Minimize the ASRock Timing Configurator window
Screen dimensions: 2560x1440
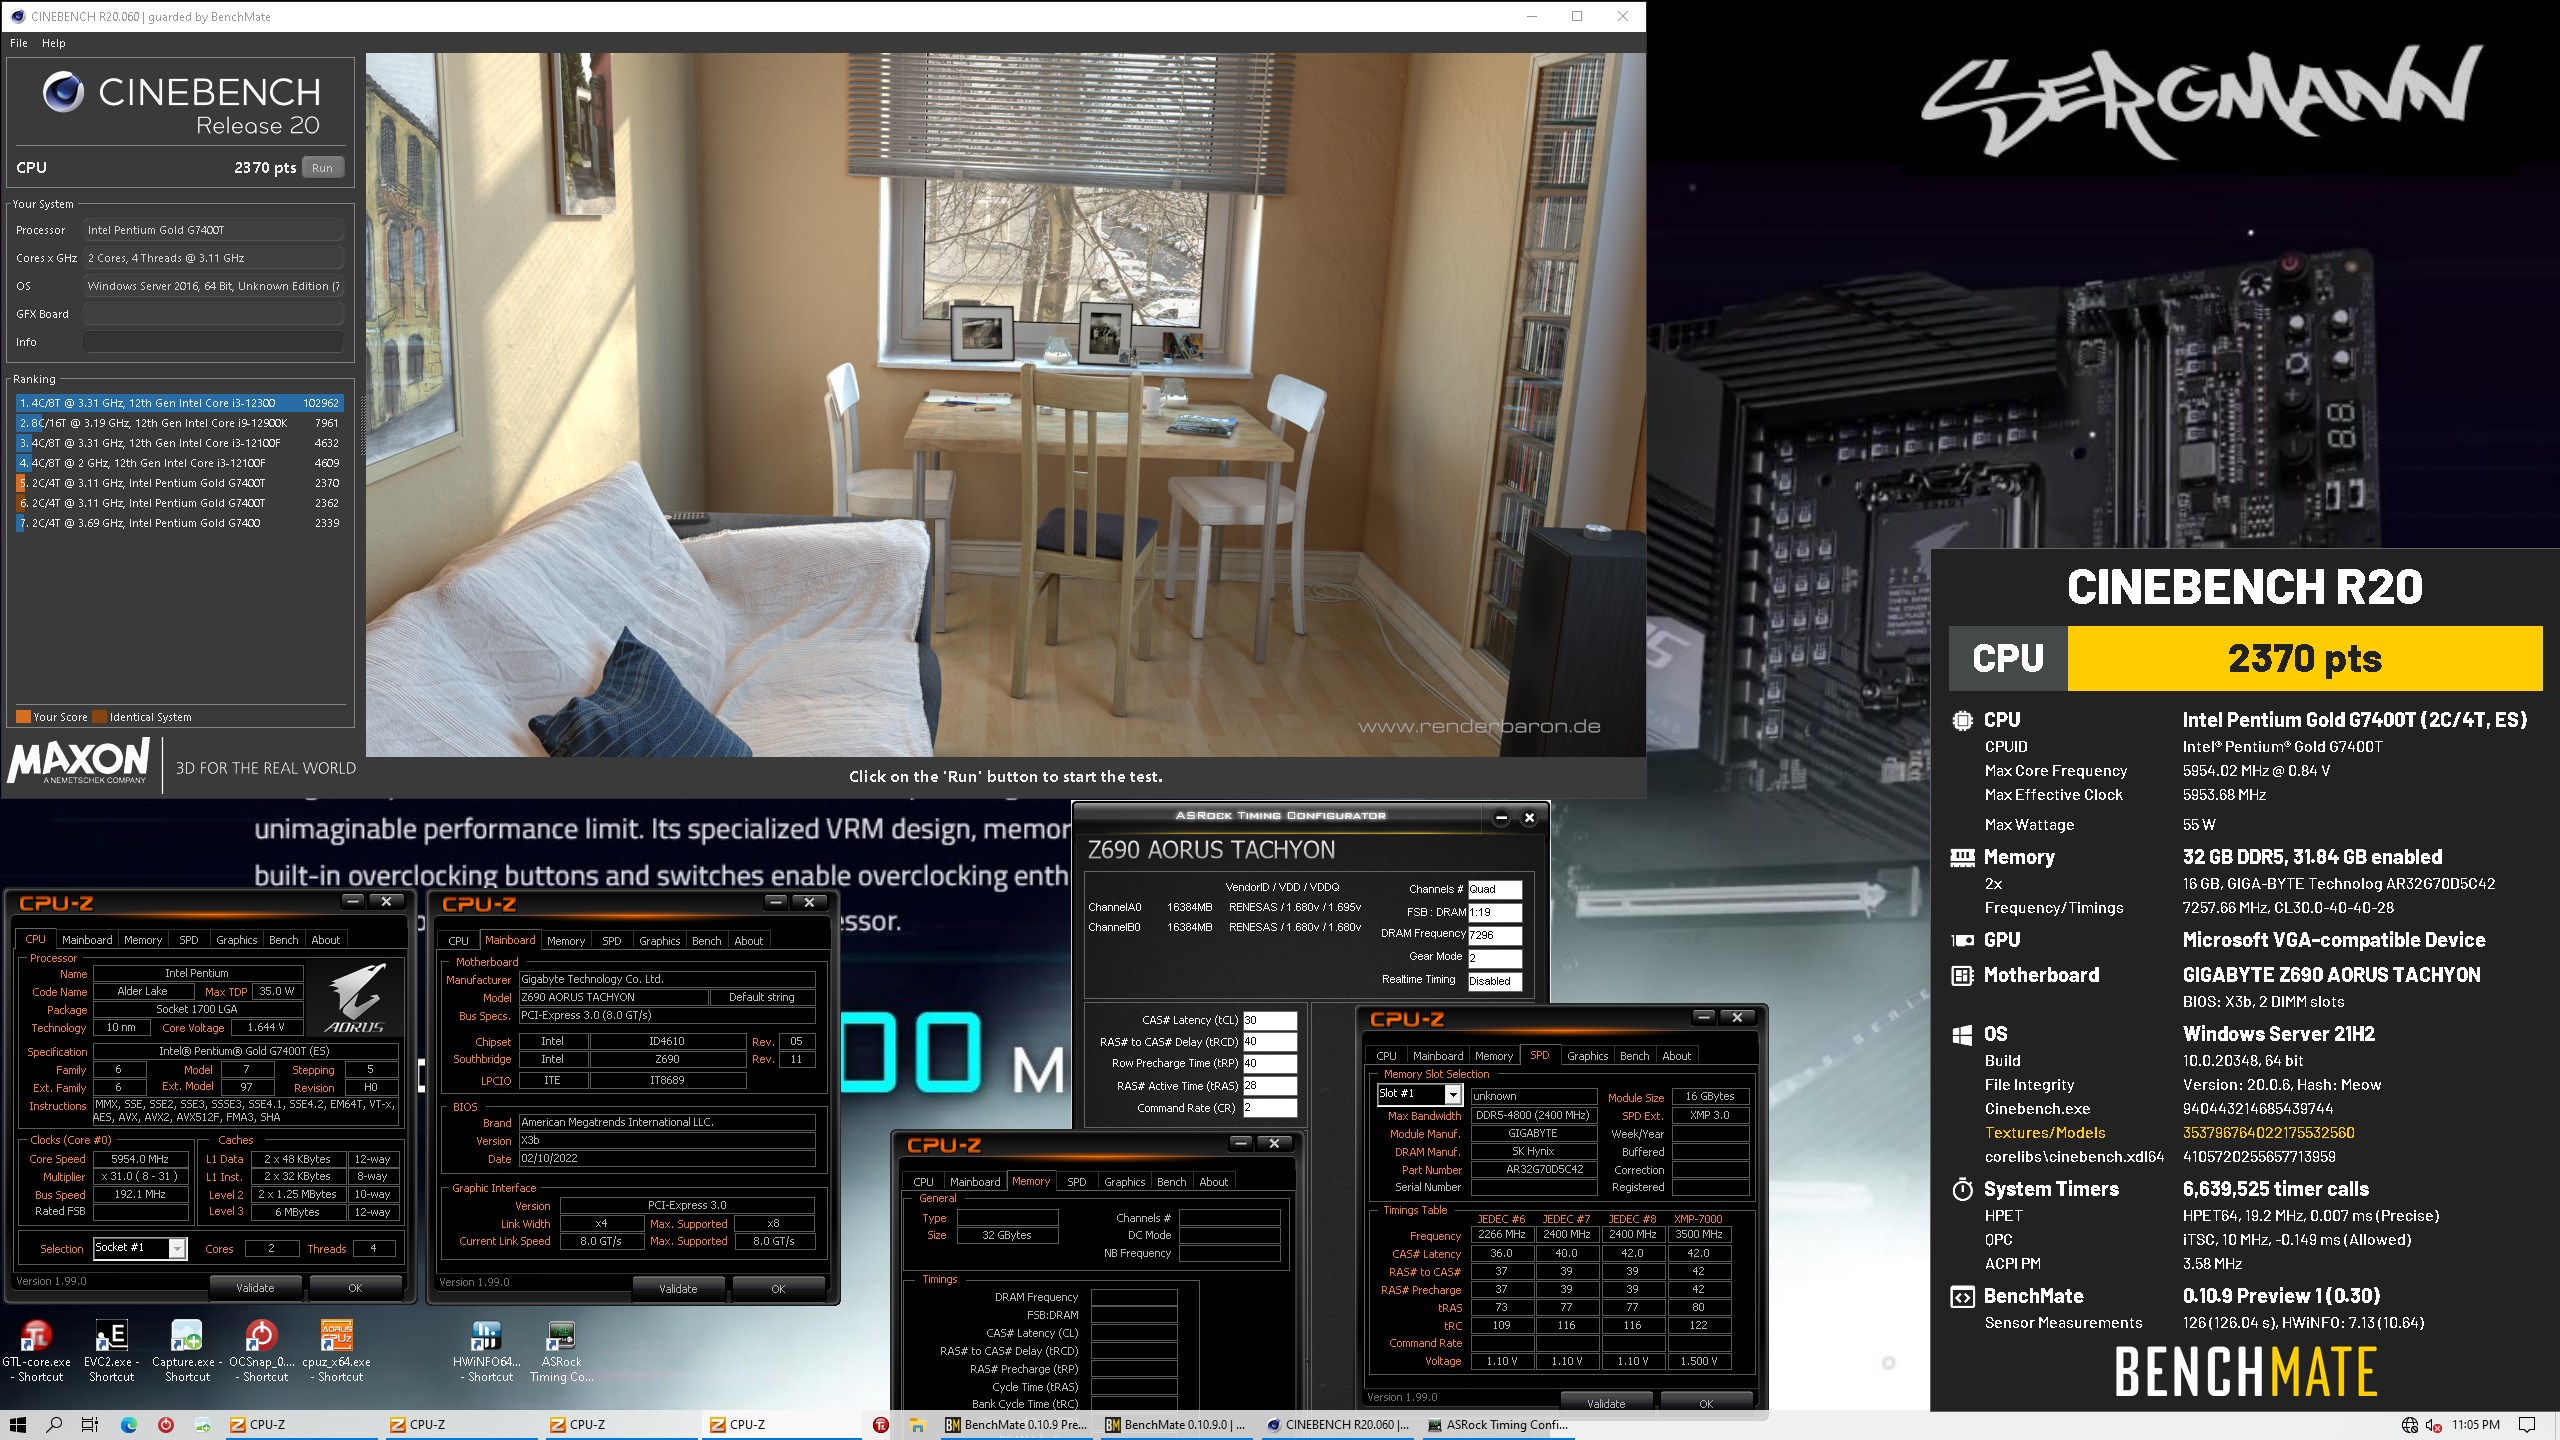pyautogui.click(x=1500, y=818)
